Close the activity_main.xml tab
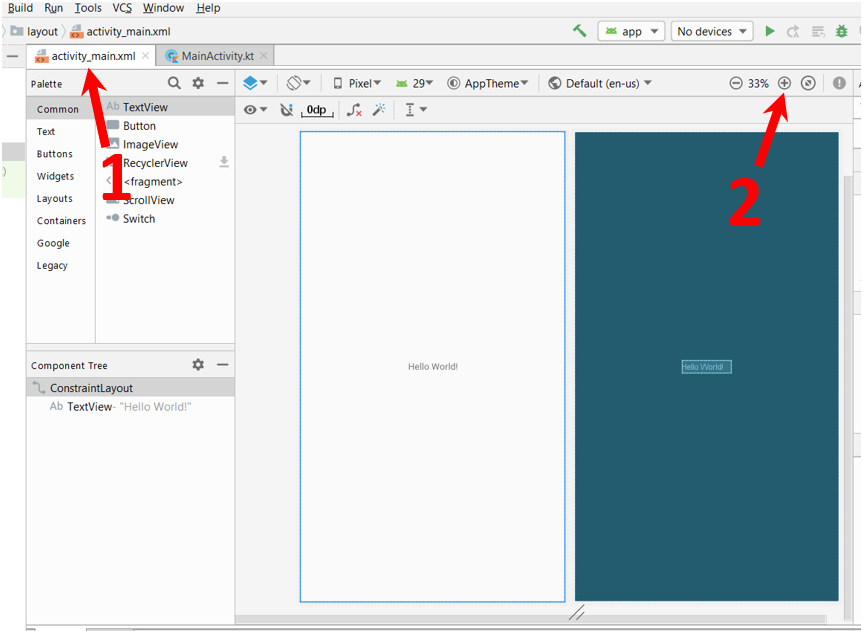The image size is (863, 631). [x=145, y=56]
